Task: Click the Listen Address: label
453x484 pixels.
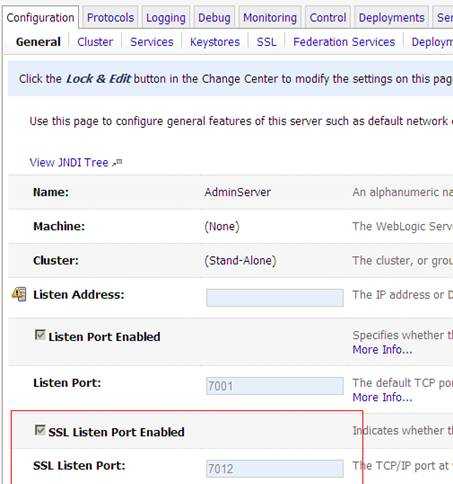Action: pos(79,295)
